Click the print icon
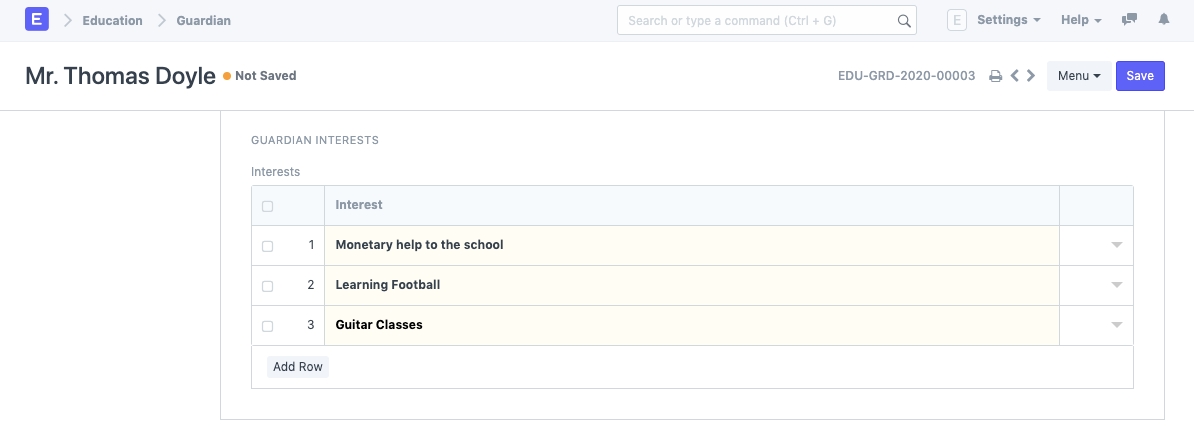 (x=995, y=76)
